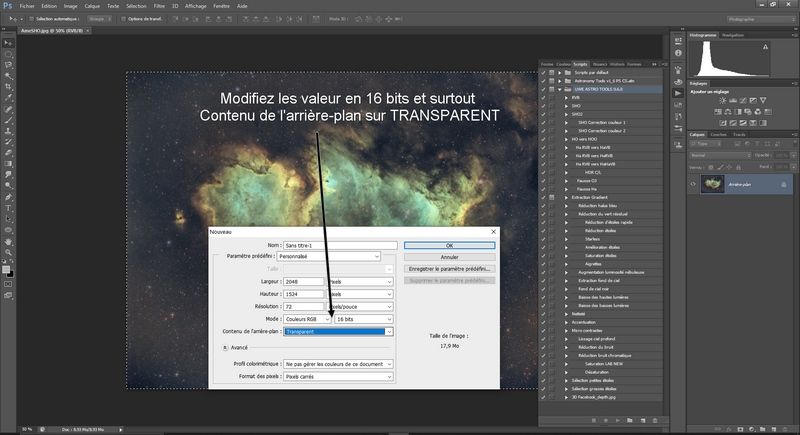
Task: Add layer mask in Calques panel
Action: pos(740,429)
